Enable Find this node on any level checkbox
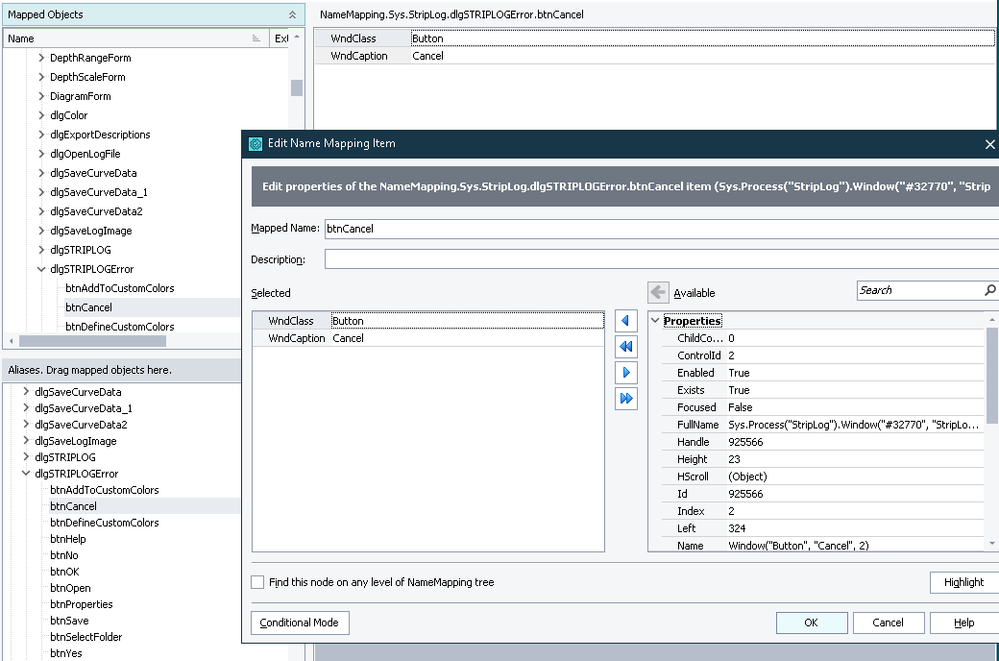Image resolution: width=999 pixels, height=661 pixels. click(x=258, y=582)
